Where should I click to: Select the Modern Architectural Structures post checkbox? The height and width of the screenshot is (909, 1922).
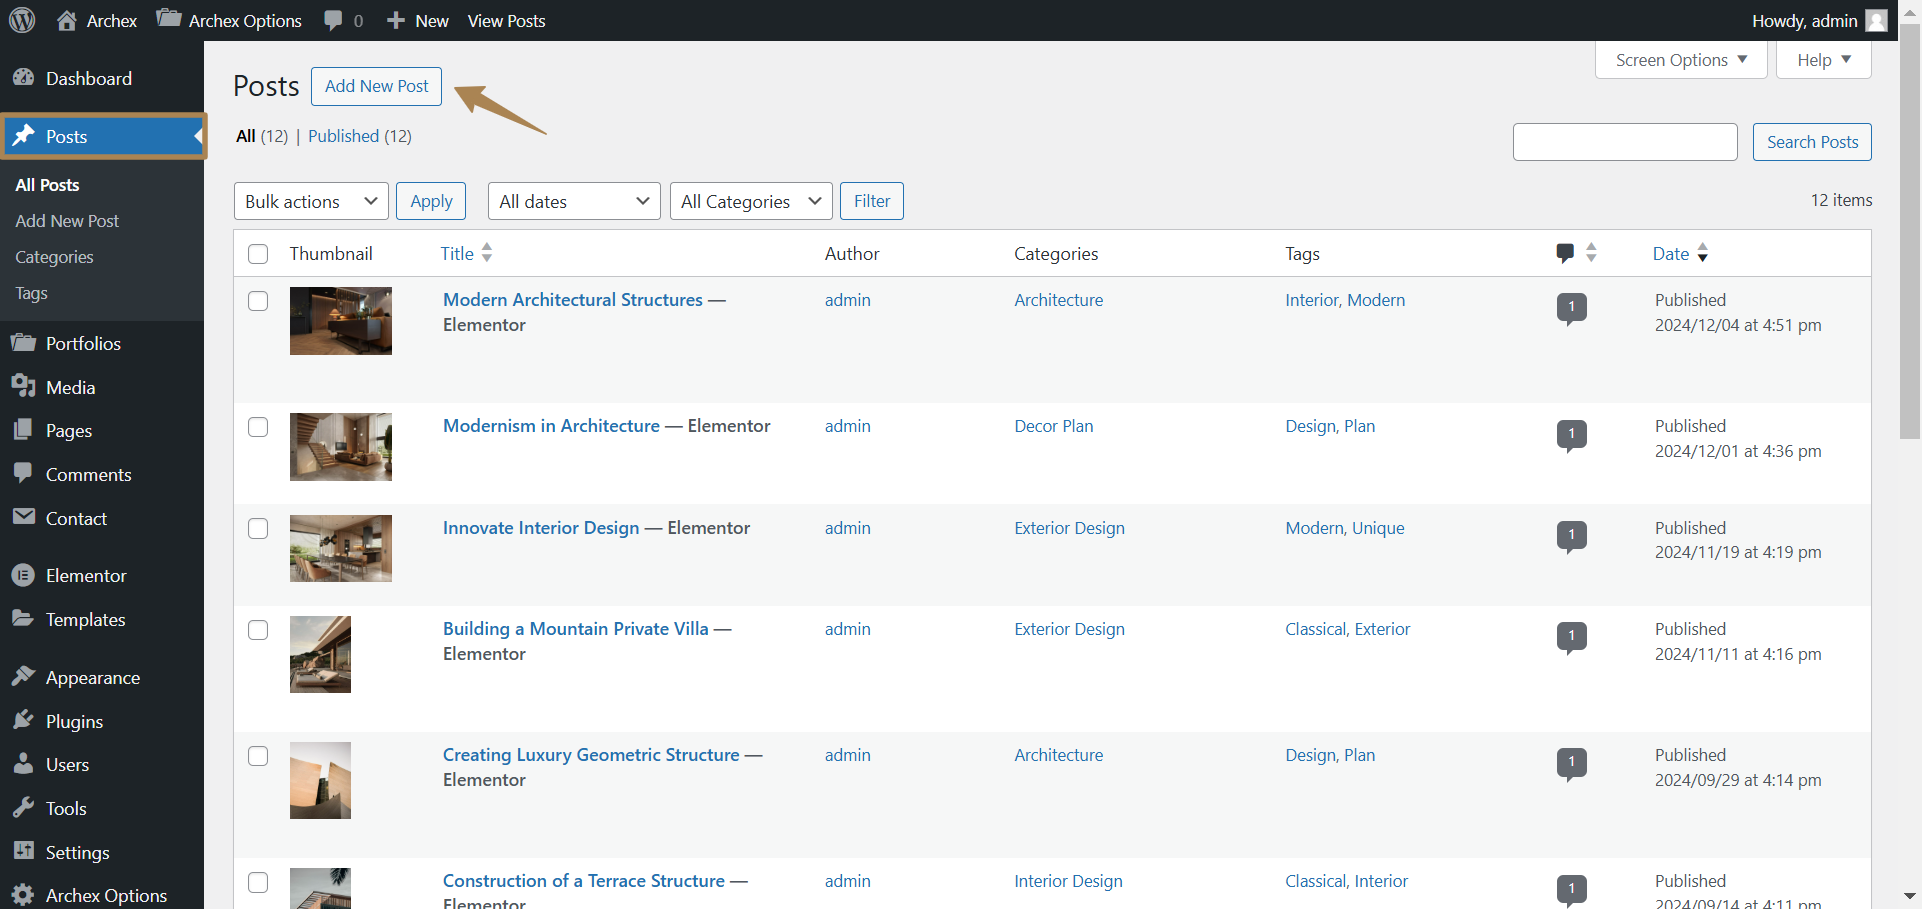pos(258,301)
